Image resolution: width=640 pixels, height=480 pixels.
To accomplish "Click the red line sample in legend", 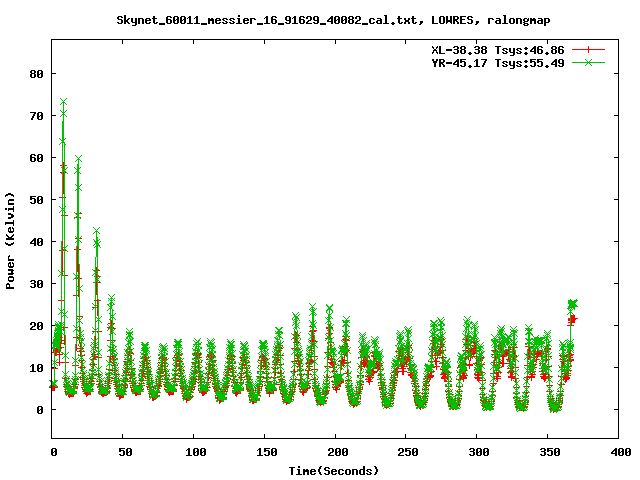I will point(588,50).
